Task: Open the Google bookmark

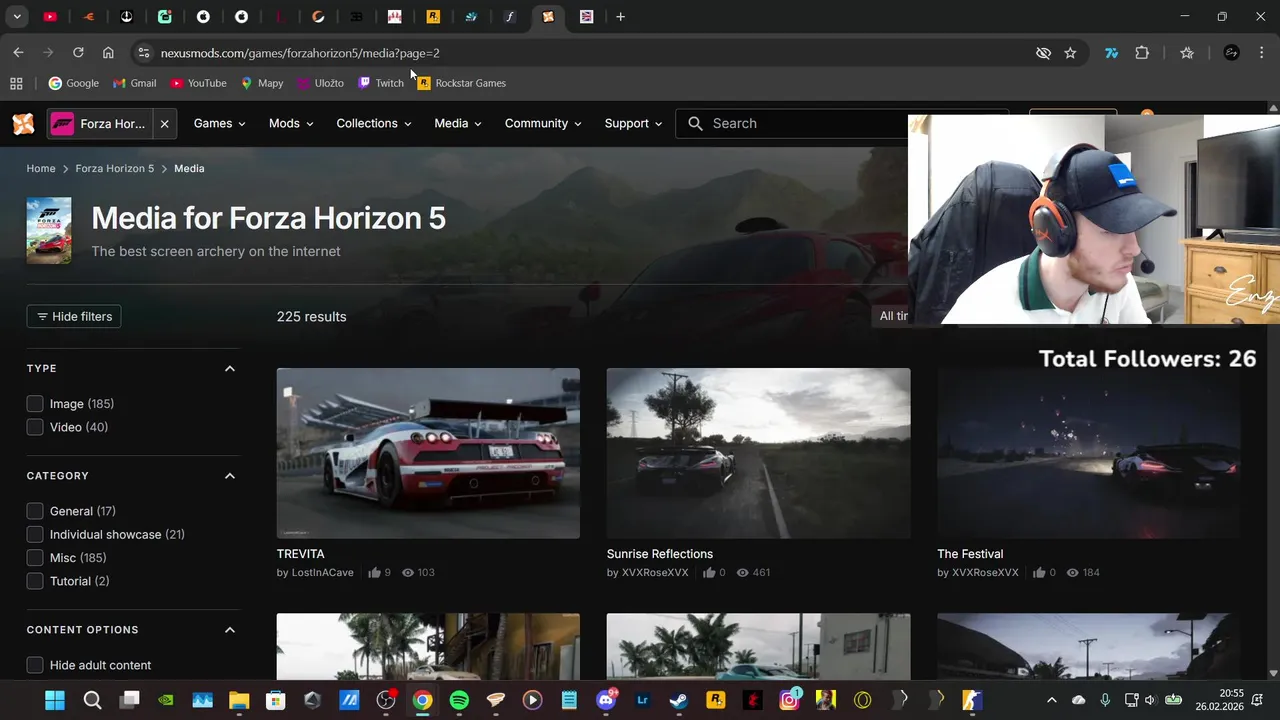Action: (x=74, y=83)
